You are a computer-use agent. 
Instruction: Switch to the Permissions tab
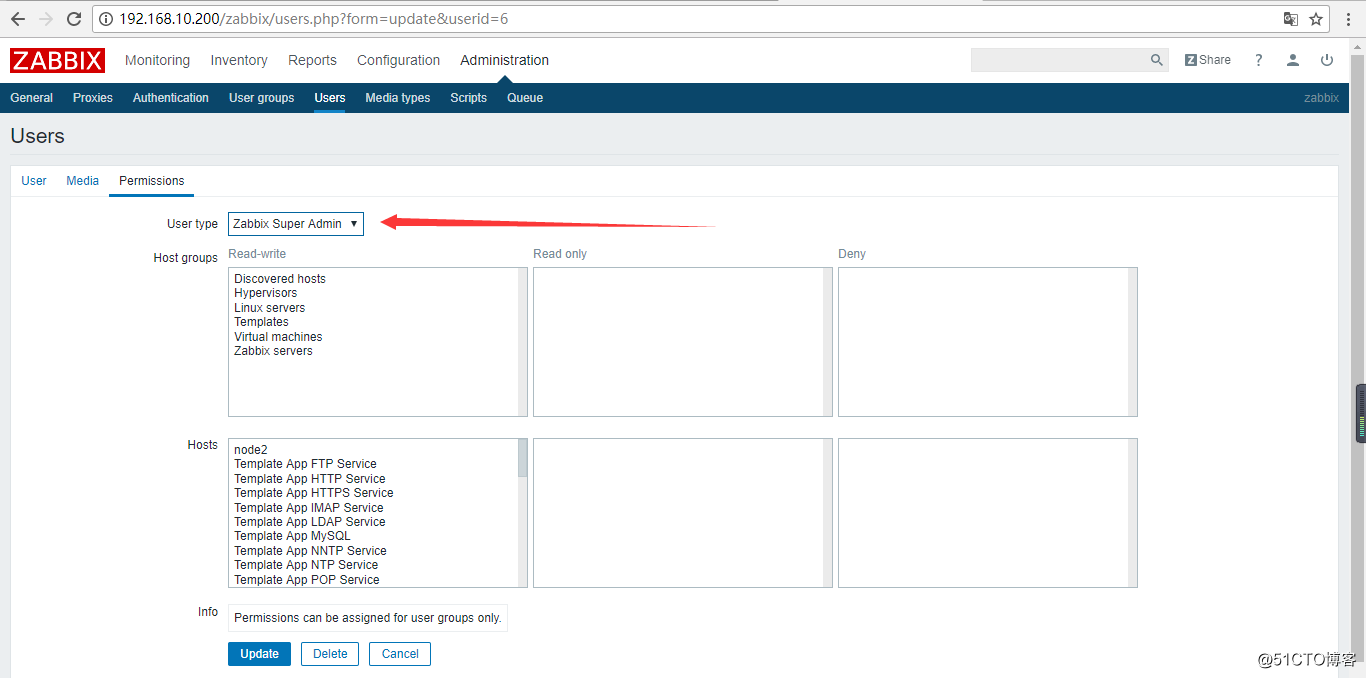point(151,181)
